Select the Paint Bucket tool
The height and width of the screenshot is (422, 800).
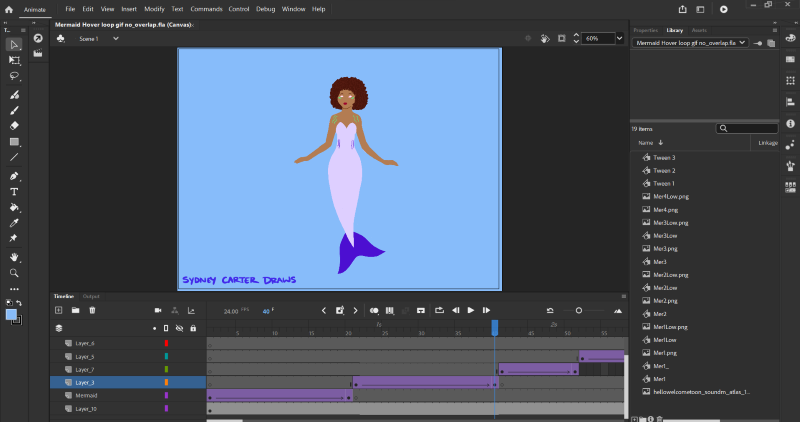coord(14,207)
